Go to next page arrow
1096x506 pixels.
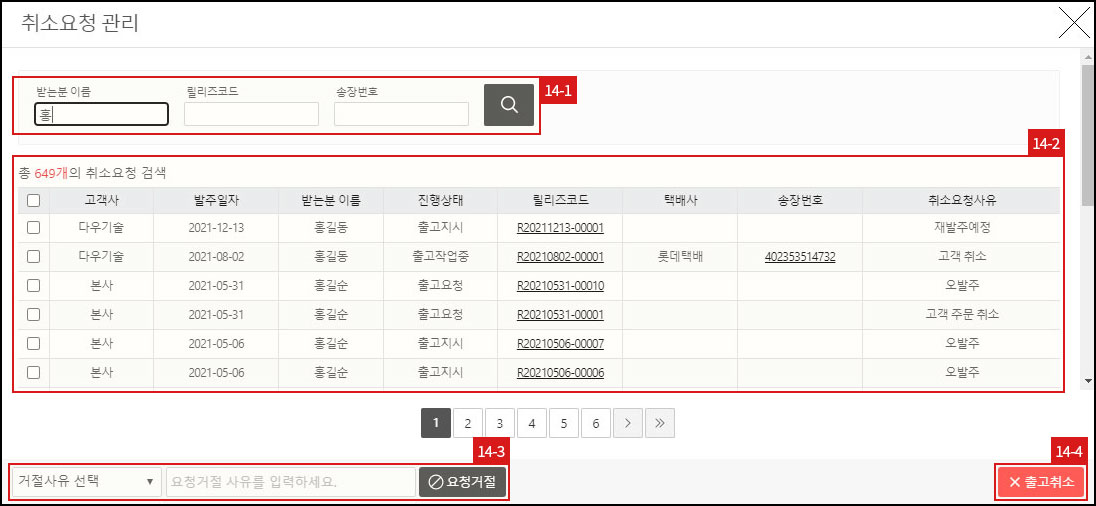[628, 424]
